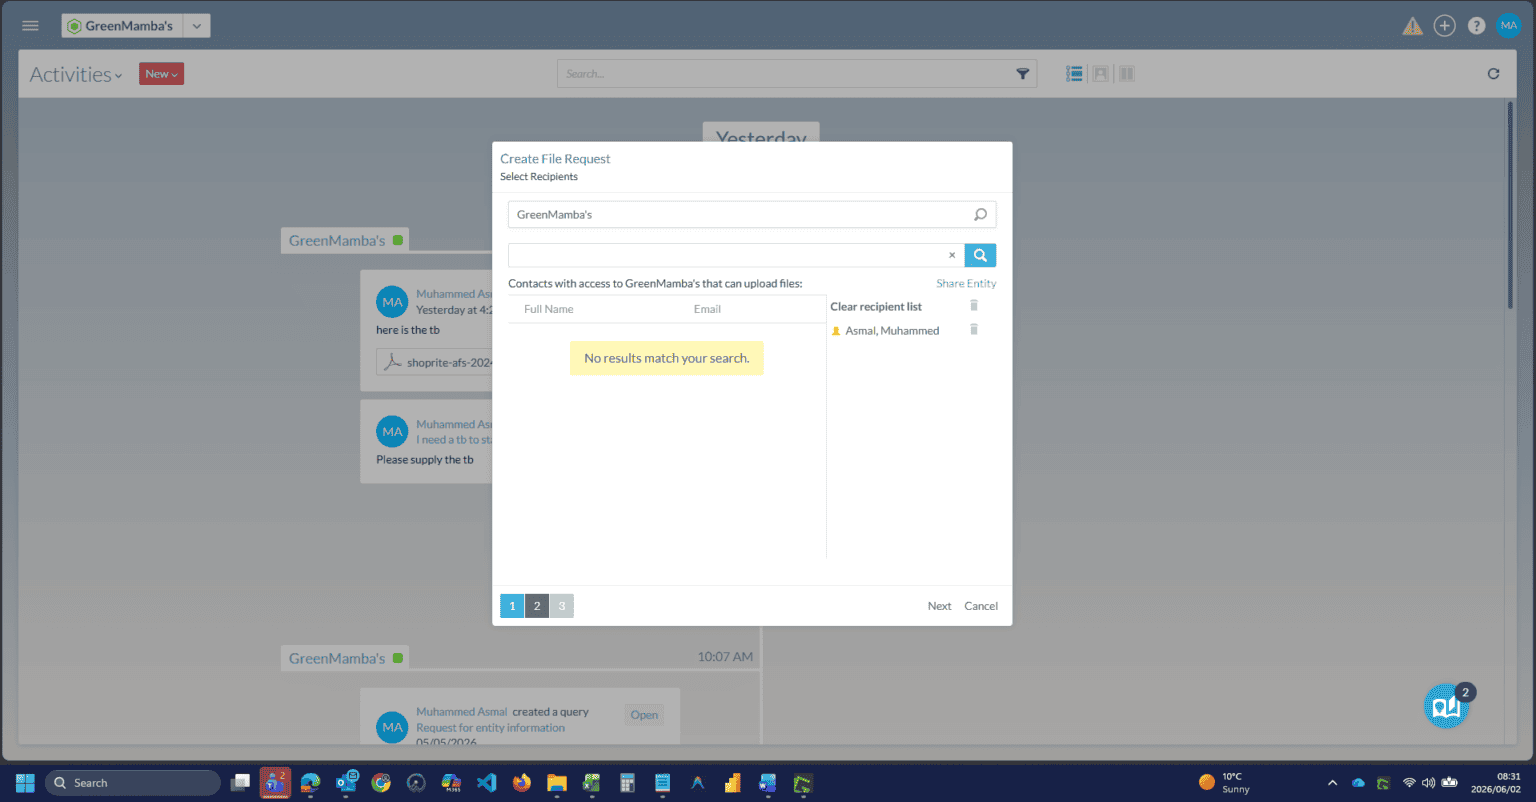Open Microsoft Word from the taskbar
This screenshot has height=802, width=1536.
coord(767,782)
